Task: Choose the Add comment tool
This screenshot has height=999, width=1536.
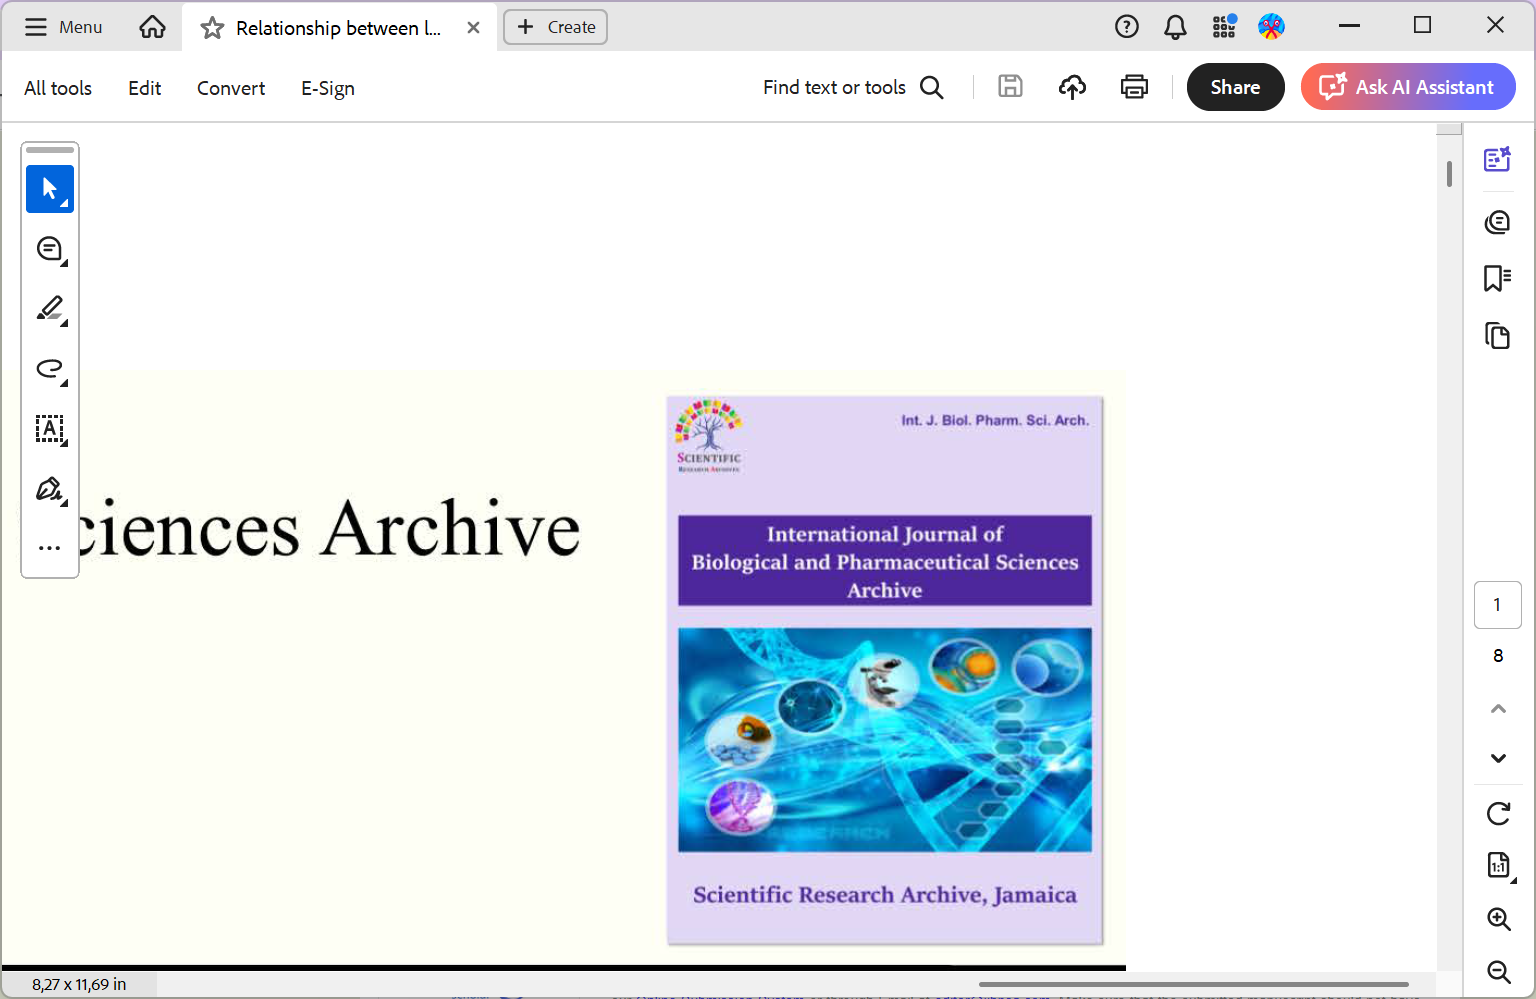Action: (x=50, y=249)
